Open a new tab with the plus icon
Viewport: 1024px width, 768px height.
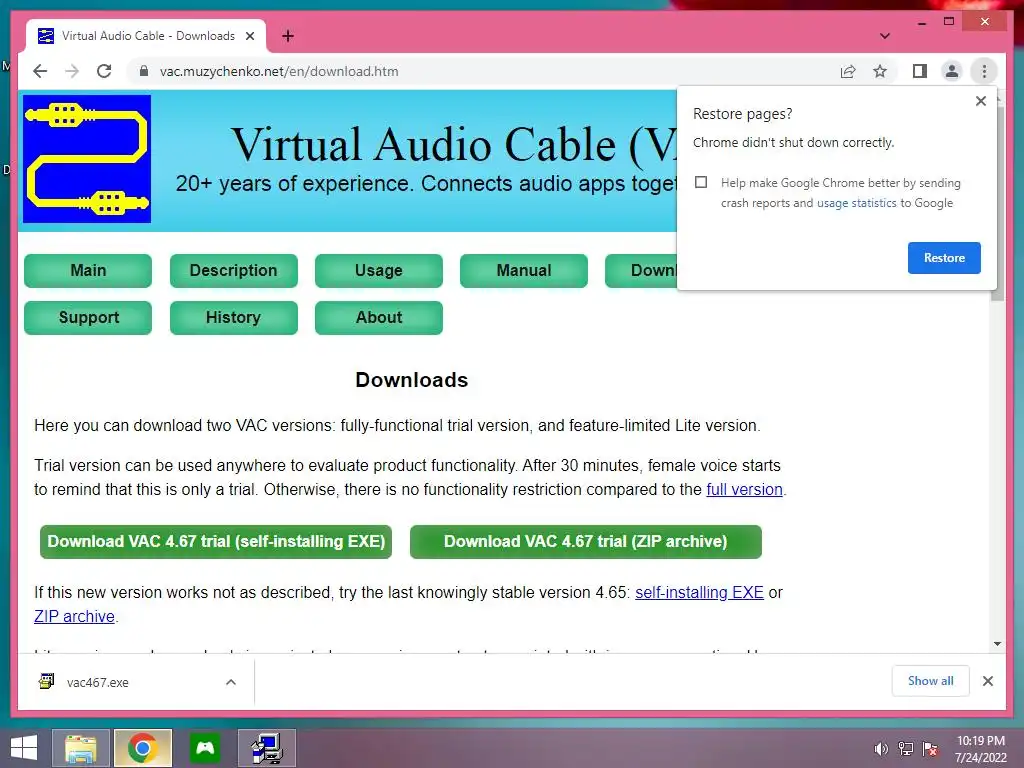288,36
